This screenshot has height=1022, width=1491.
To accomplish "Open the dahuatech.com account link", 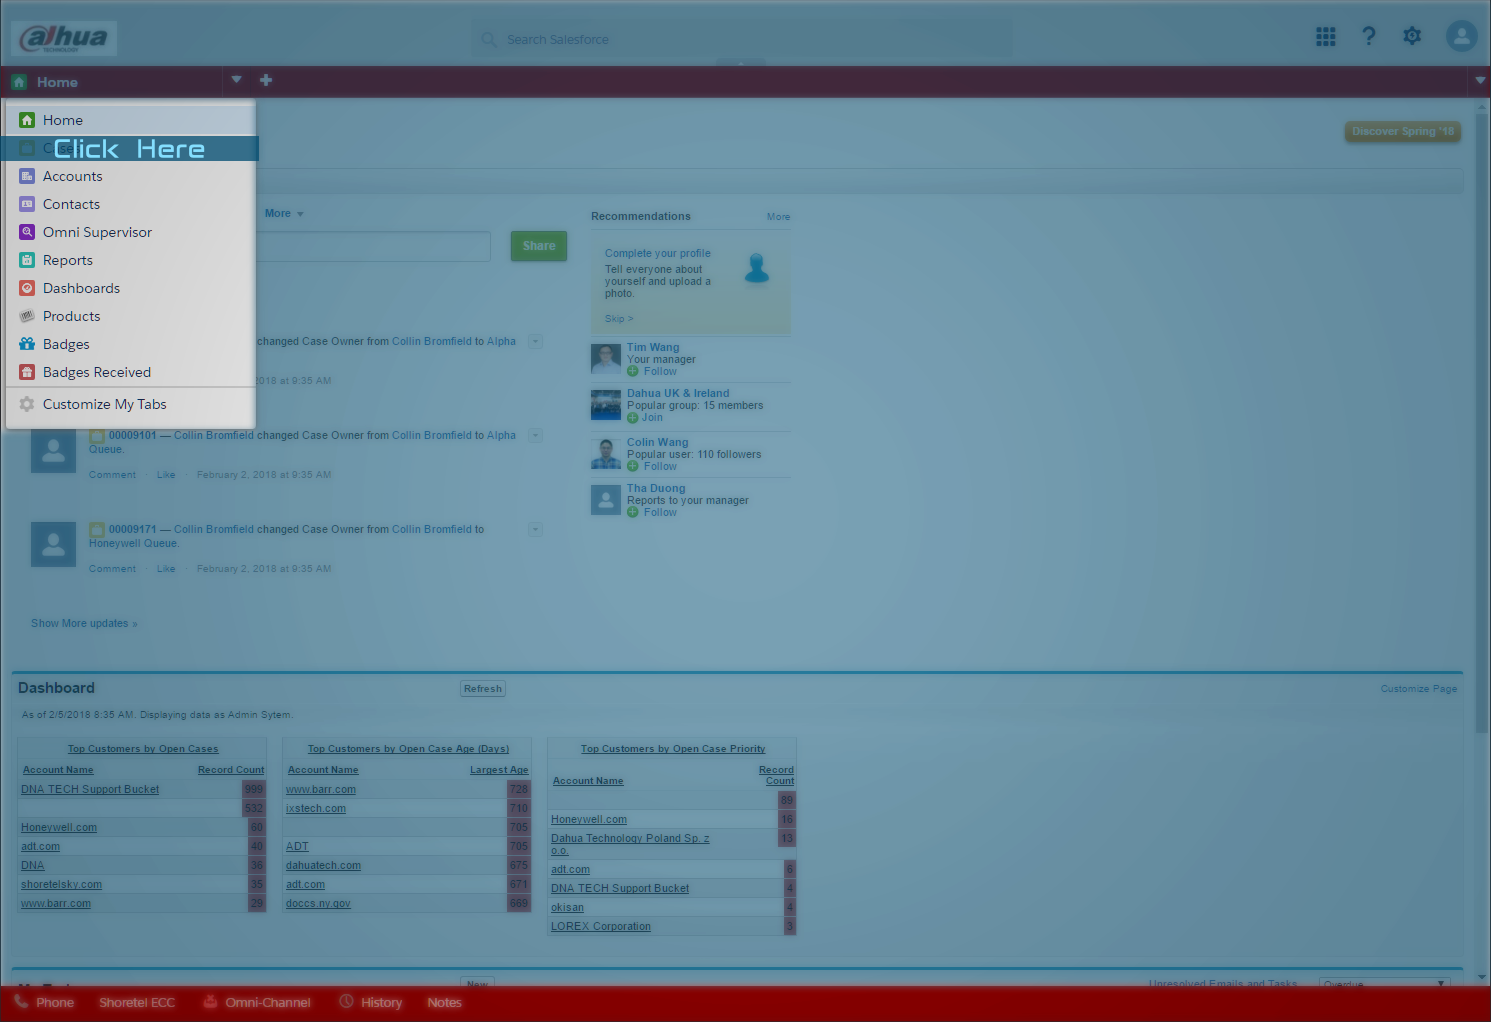I will coord(323,866).
